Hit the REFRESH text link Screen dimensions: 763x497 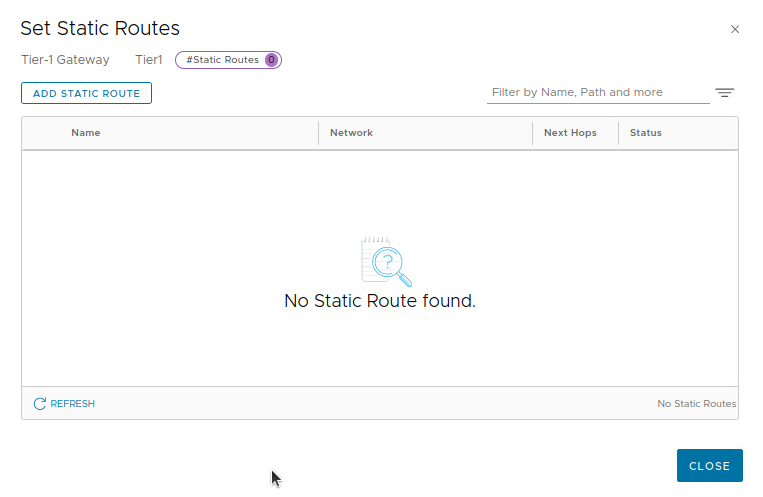click(72, 404)
